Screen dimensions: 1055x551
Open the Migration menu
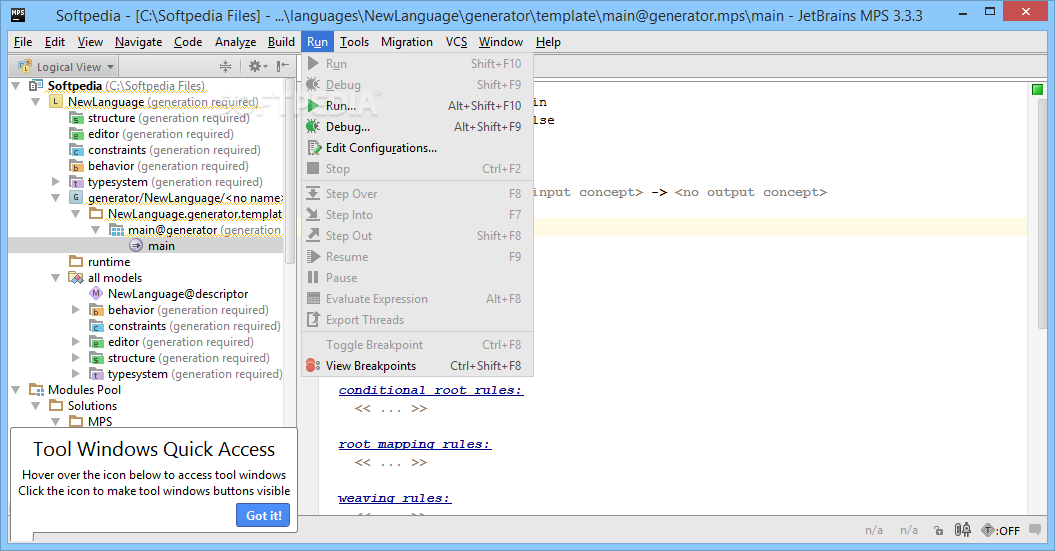tap(407, 42)
